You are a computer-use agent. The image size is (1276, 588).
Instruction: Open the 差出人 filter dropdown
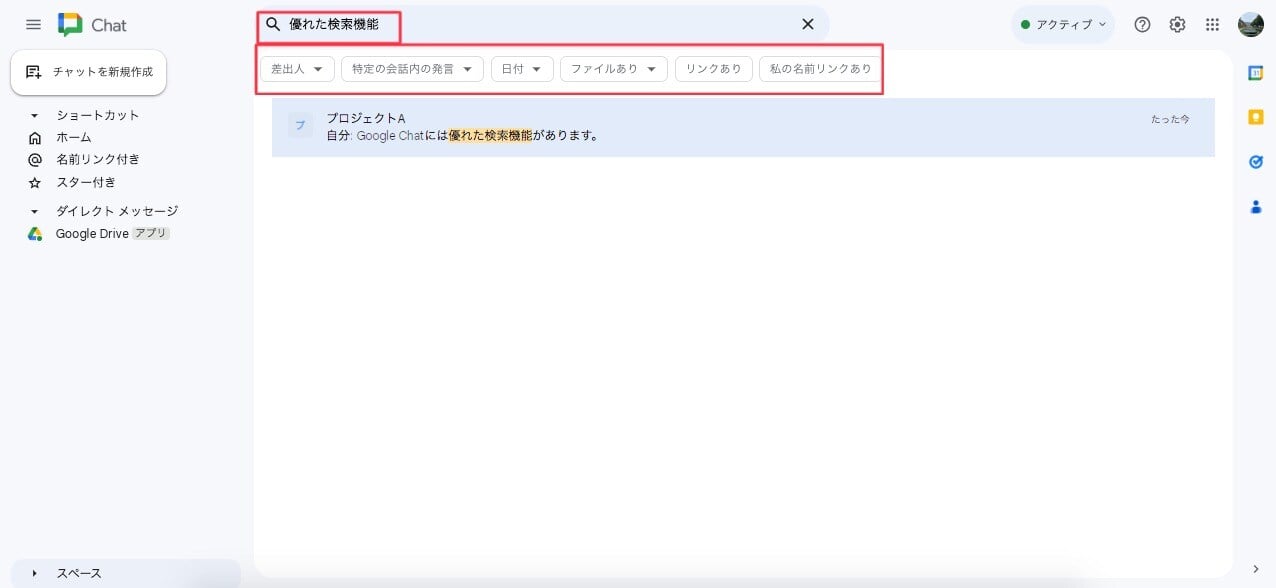(x=297, y=69)
